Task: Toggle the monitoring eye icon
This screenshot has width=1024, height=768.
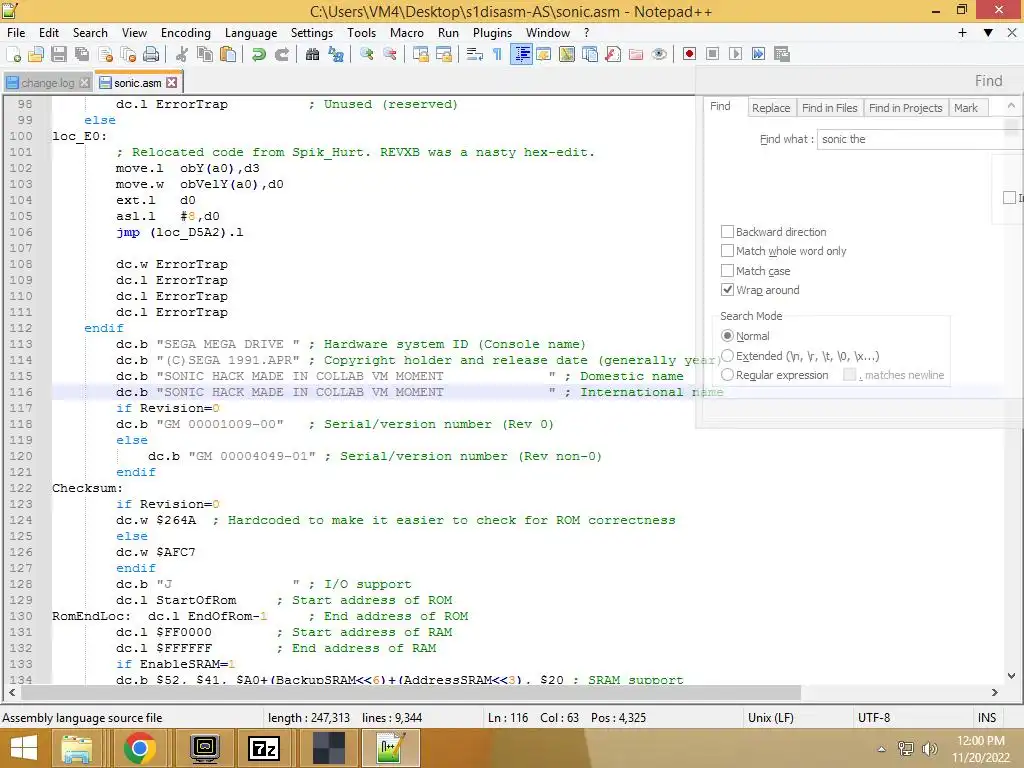Action: [x=659, y=54]
